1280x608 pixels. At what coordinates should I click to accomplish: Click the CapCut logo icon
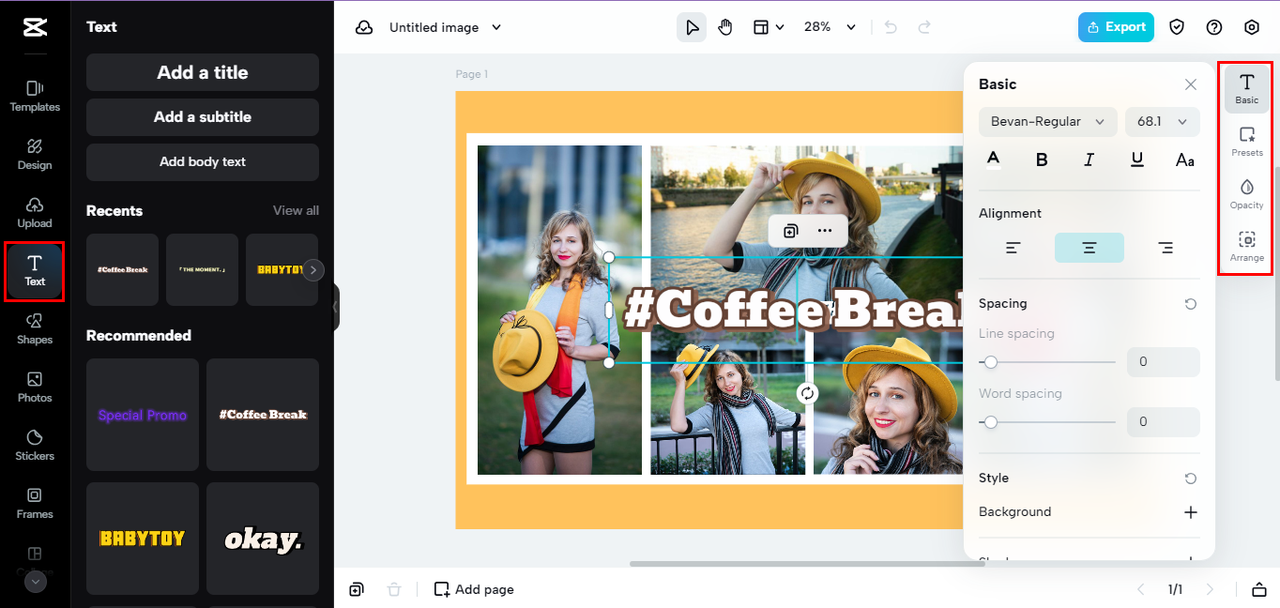coord(35,27)
